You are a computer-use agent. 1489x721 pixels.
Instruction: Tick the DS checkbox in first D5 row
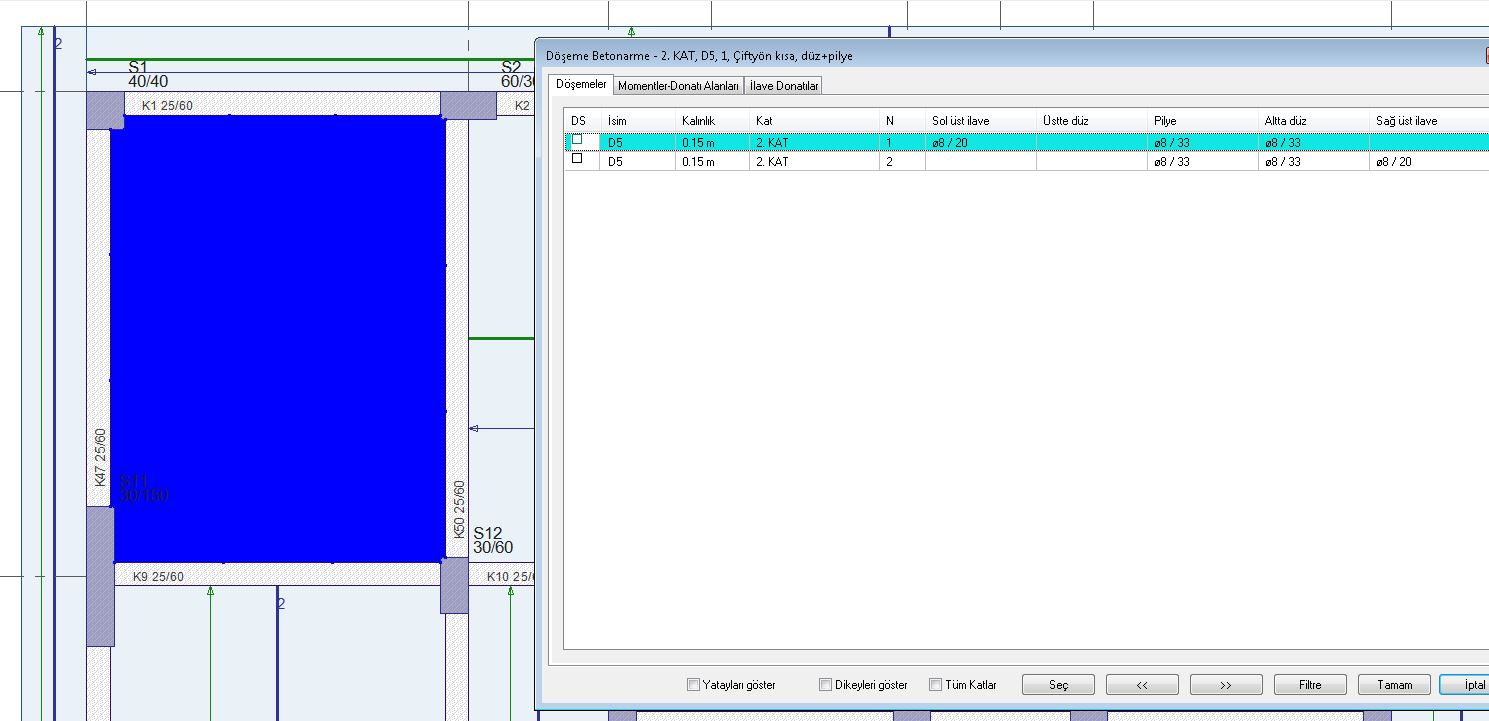(577, 141)
